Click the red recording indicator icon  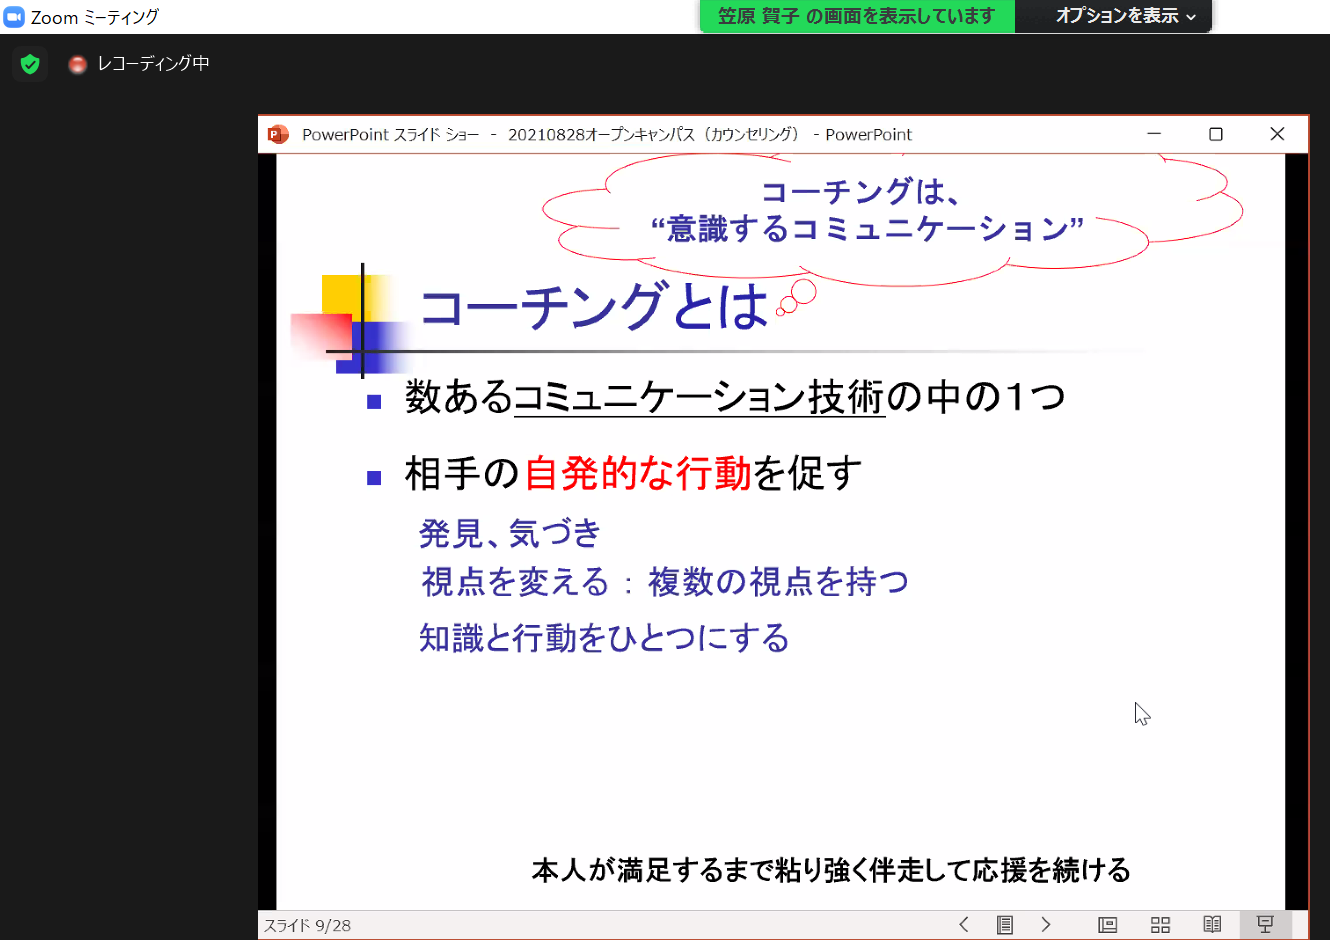(x=77, y=64)
